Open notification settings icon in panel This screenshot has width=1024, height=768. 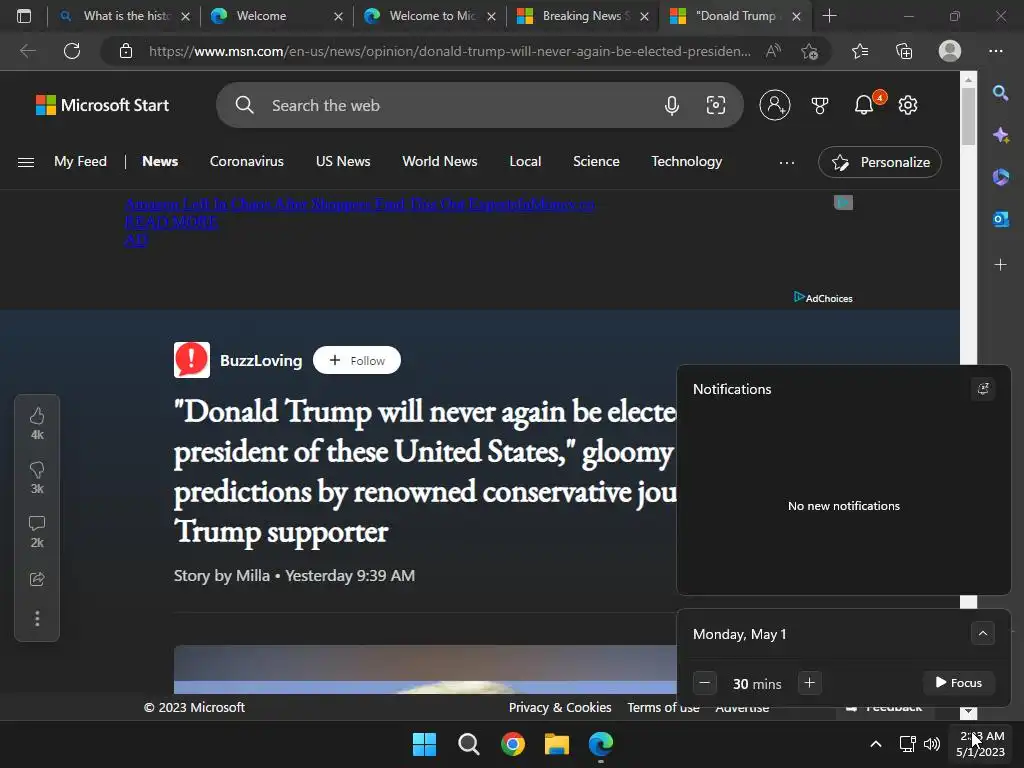983,389
